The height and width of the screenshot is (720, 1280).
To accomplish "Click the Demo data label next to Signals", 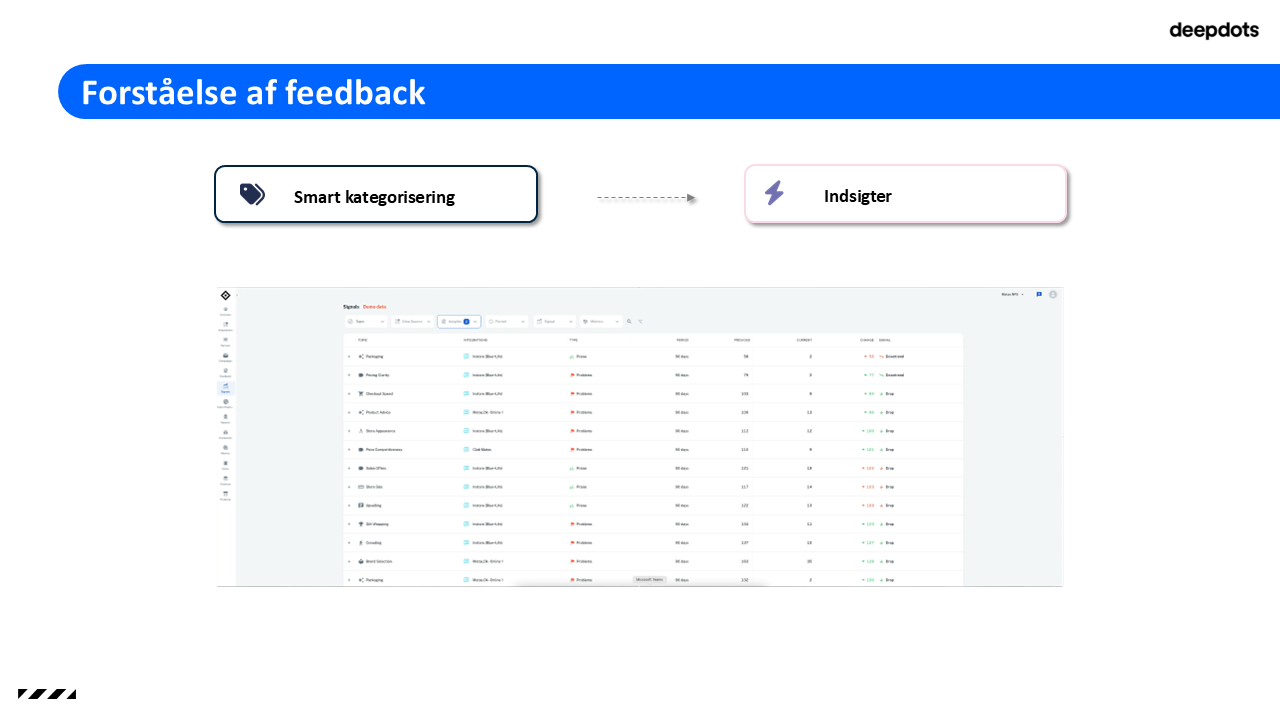I will point(374,306).
